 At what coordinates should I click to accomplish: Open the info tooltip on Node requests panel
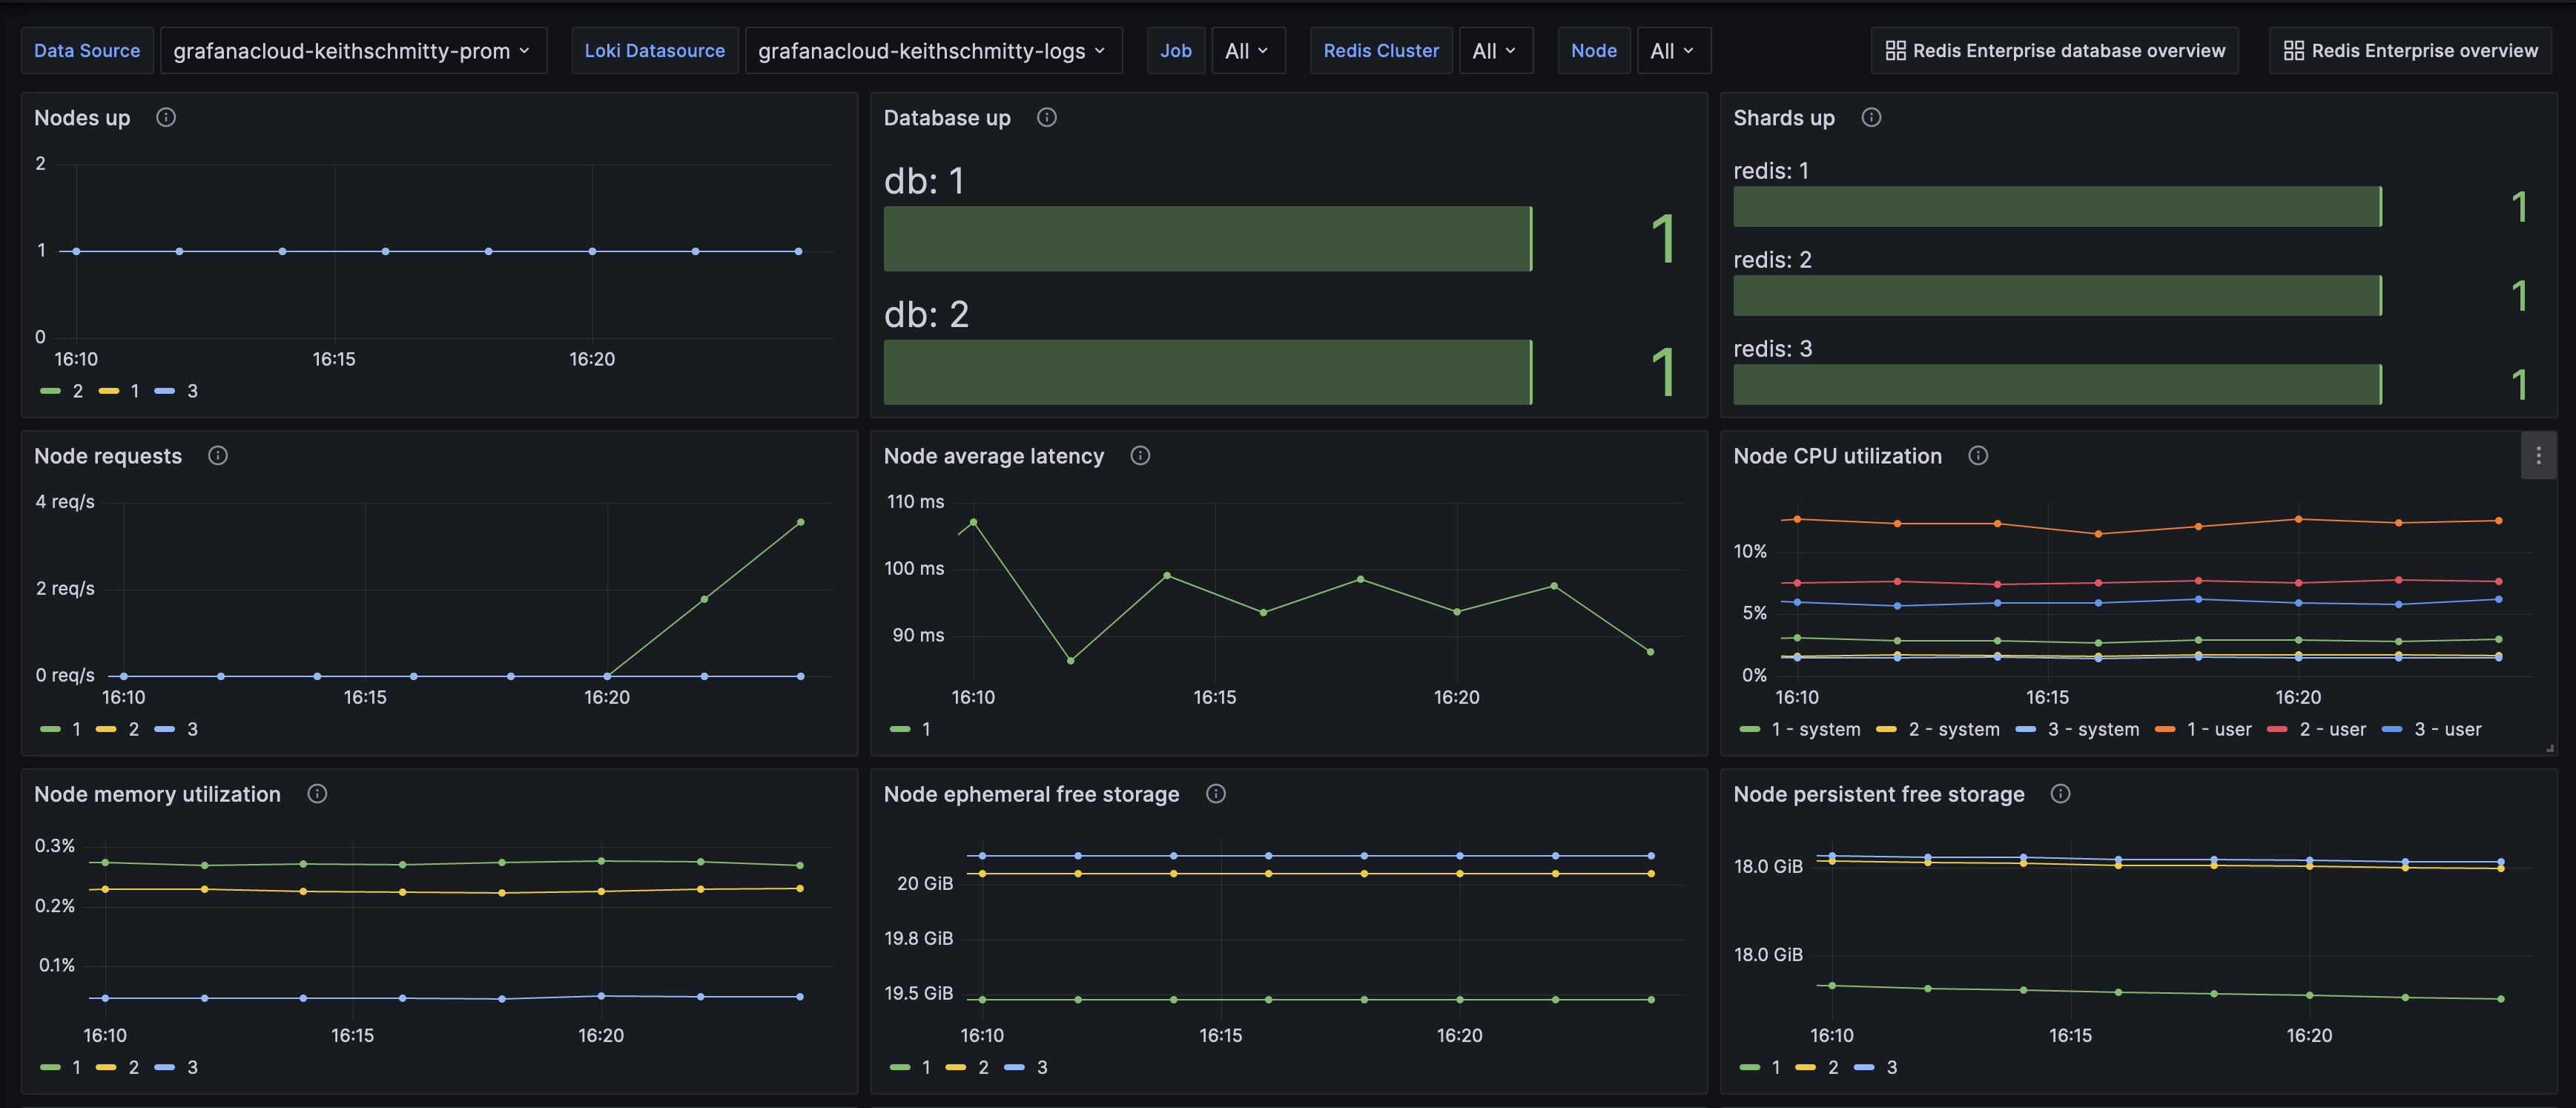point(218,455)
